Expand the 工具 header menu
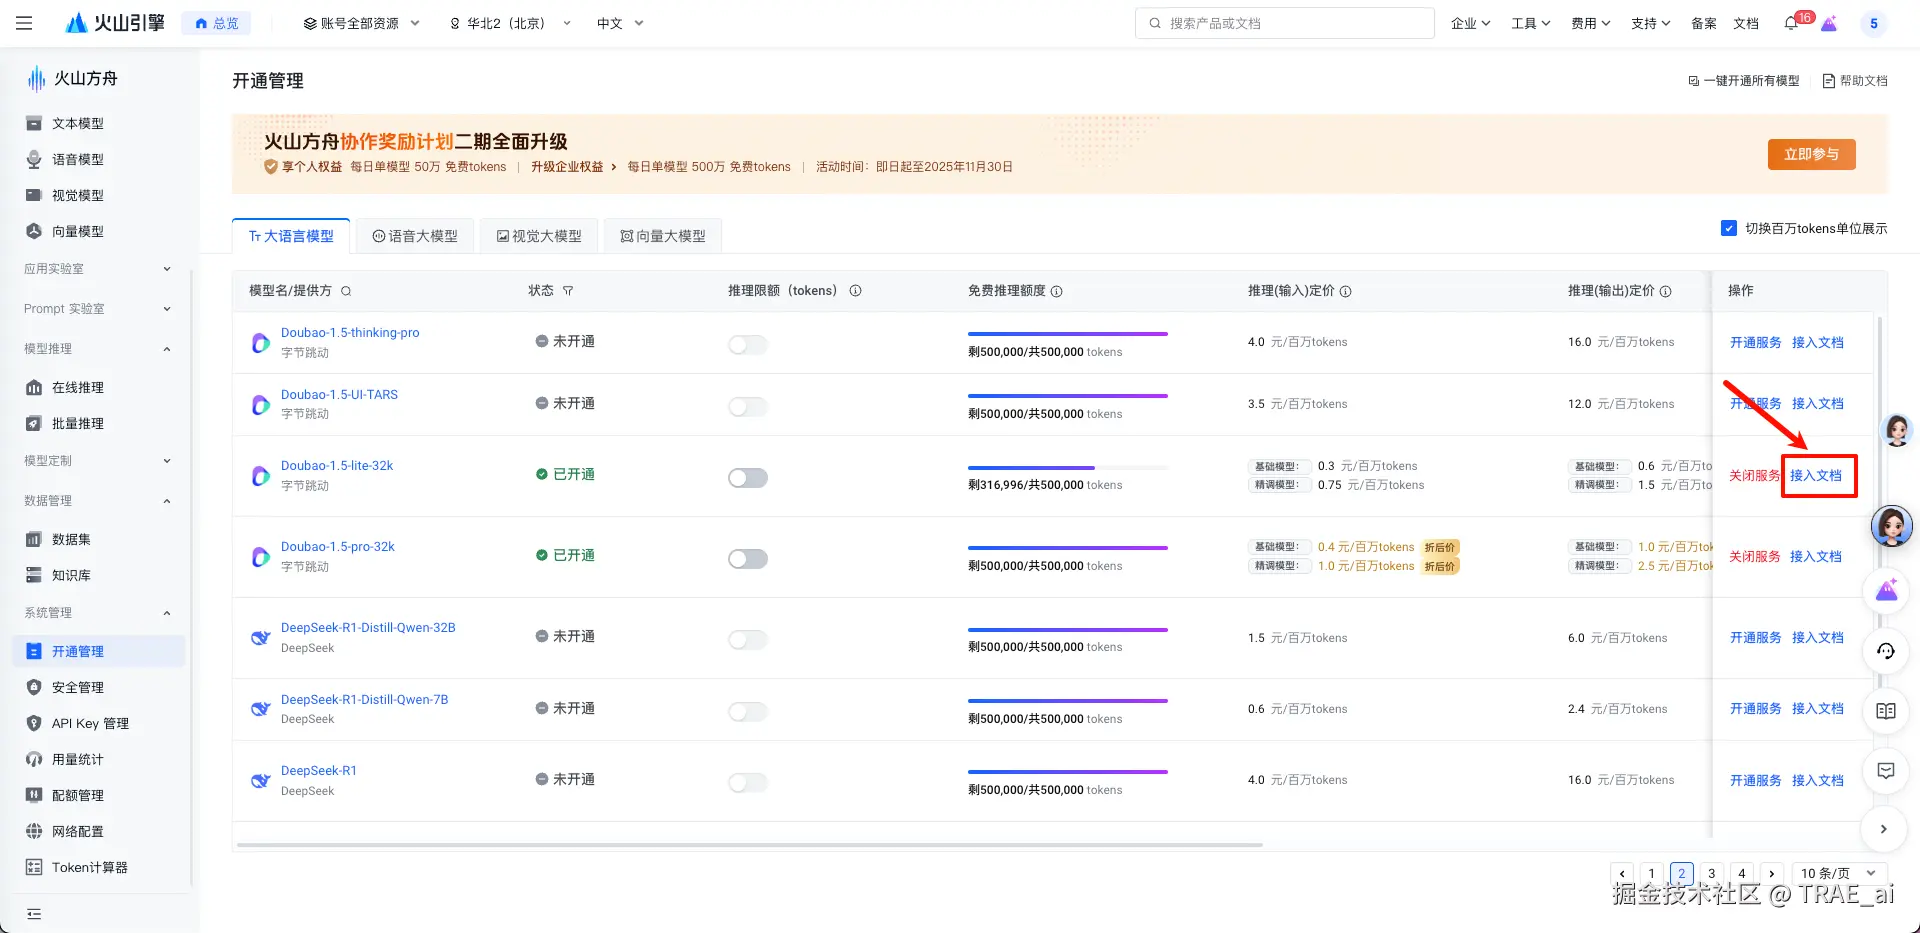 (x=1530, y=23)
